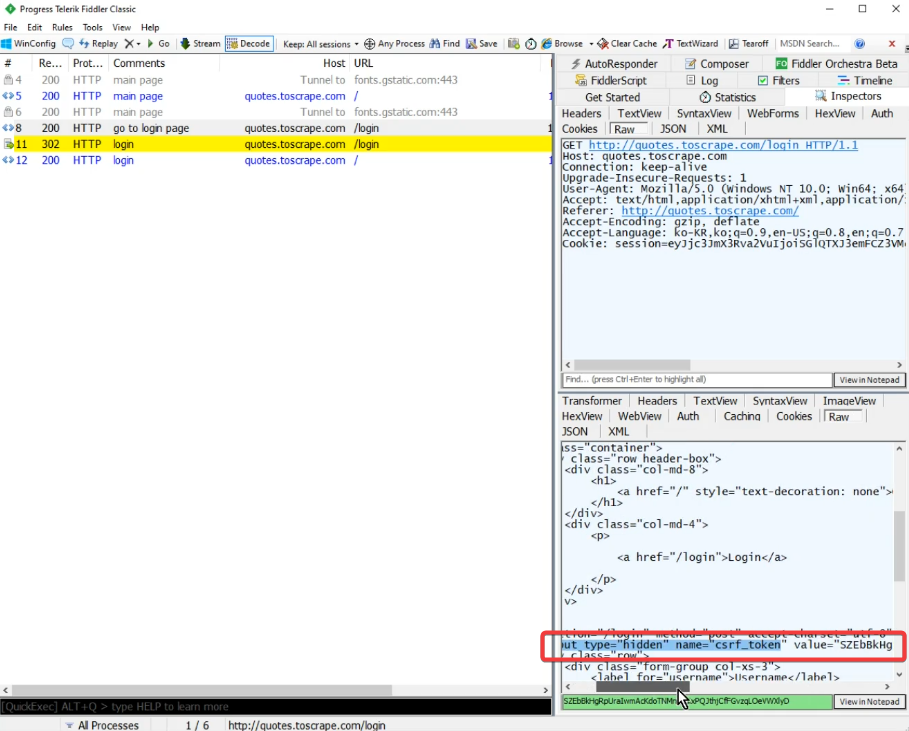The width and height of the screenshot is (909, 731).
Task: Toggle the Decode button
Action: (249, 43)
